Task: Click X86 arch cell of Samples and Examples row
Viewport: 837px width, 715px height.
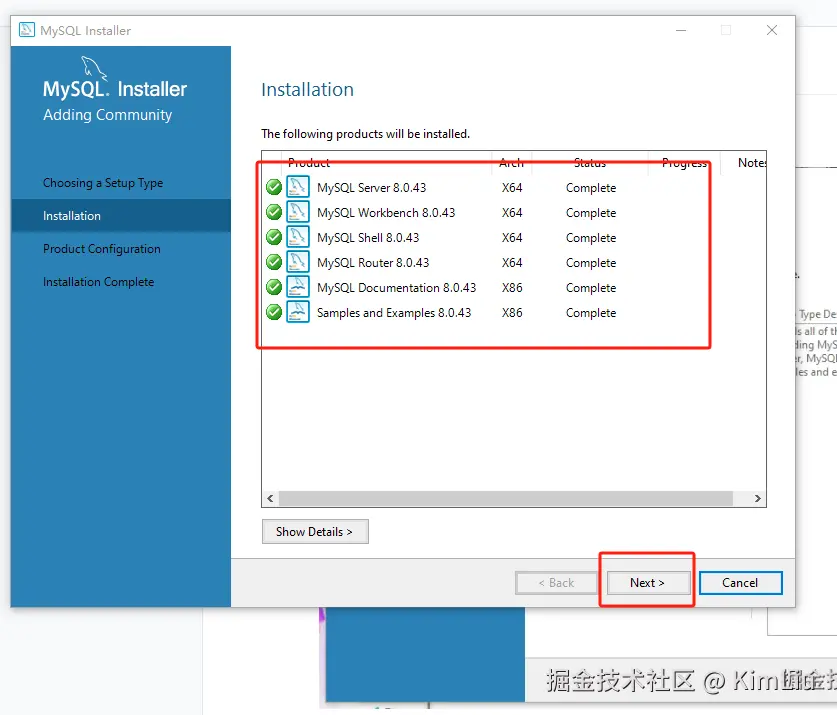Action: pos(512,313)
